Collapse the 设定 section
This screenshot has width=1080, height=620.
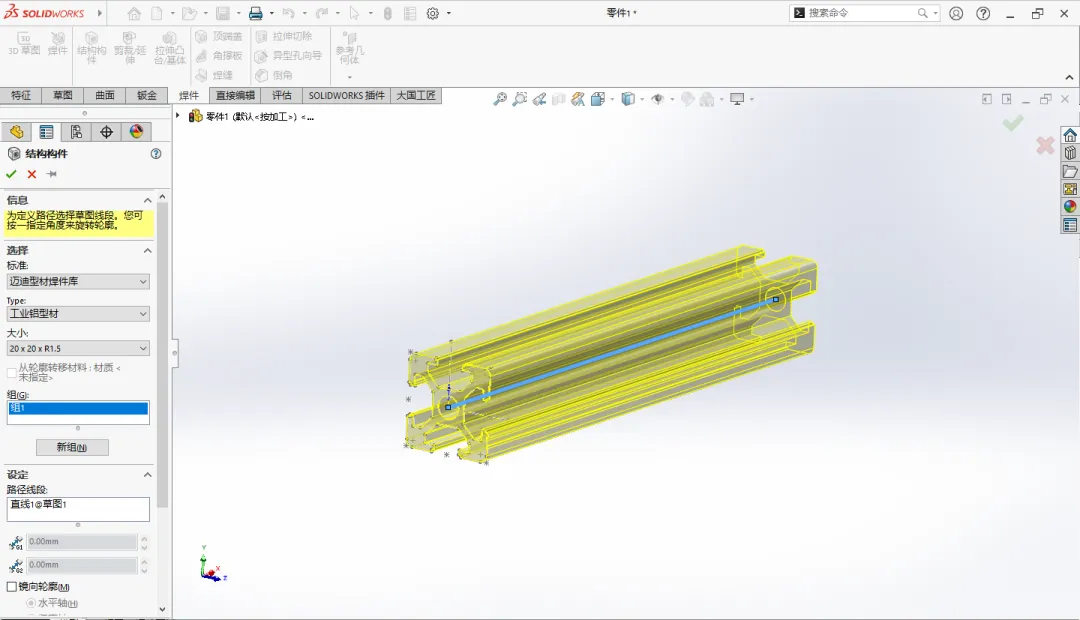(147, 475)
